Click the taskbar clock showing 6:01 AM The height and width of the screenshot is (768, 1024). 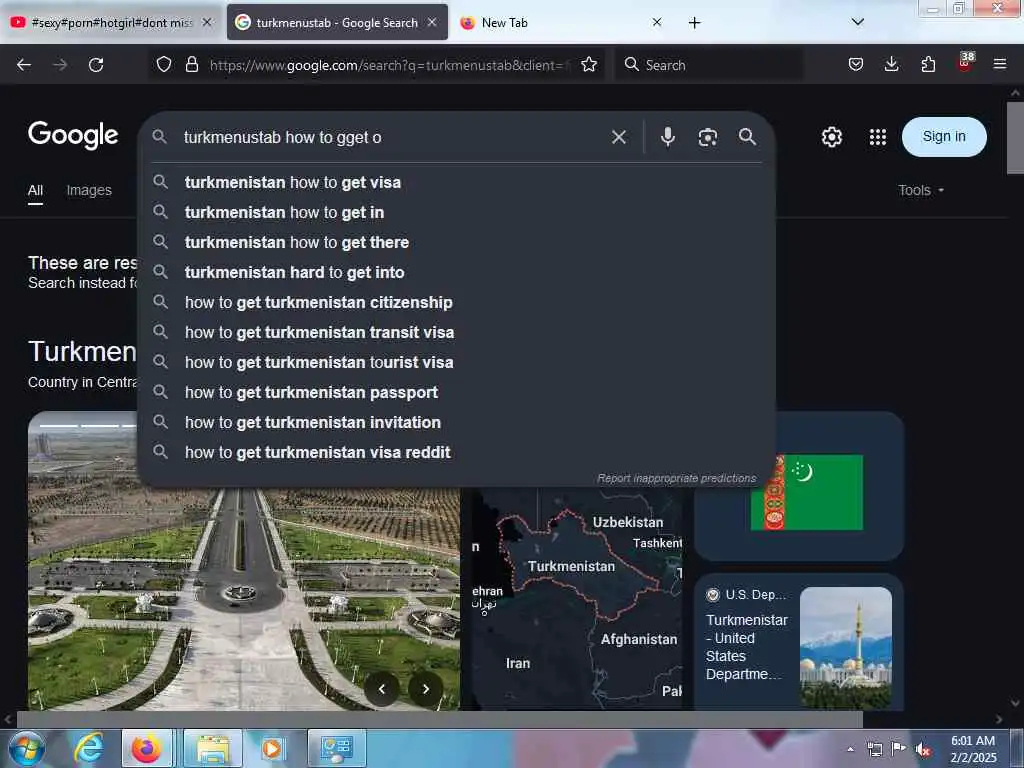click(x=972, y=749)
